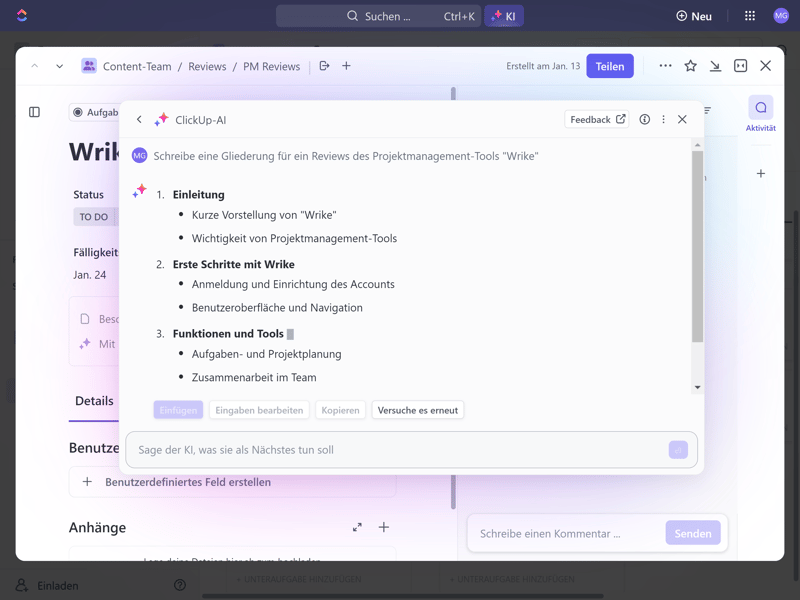The height and width of the screenshot is (600, 800).
Task: Open the TO DO status dropdown
Action: [94, 217]
